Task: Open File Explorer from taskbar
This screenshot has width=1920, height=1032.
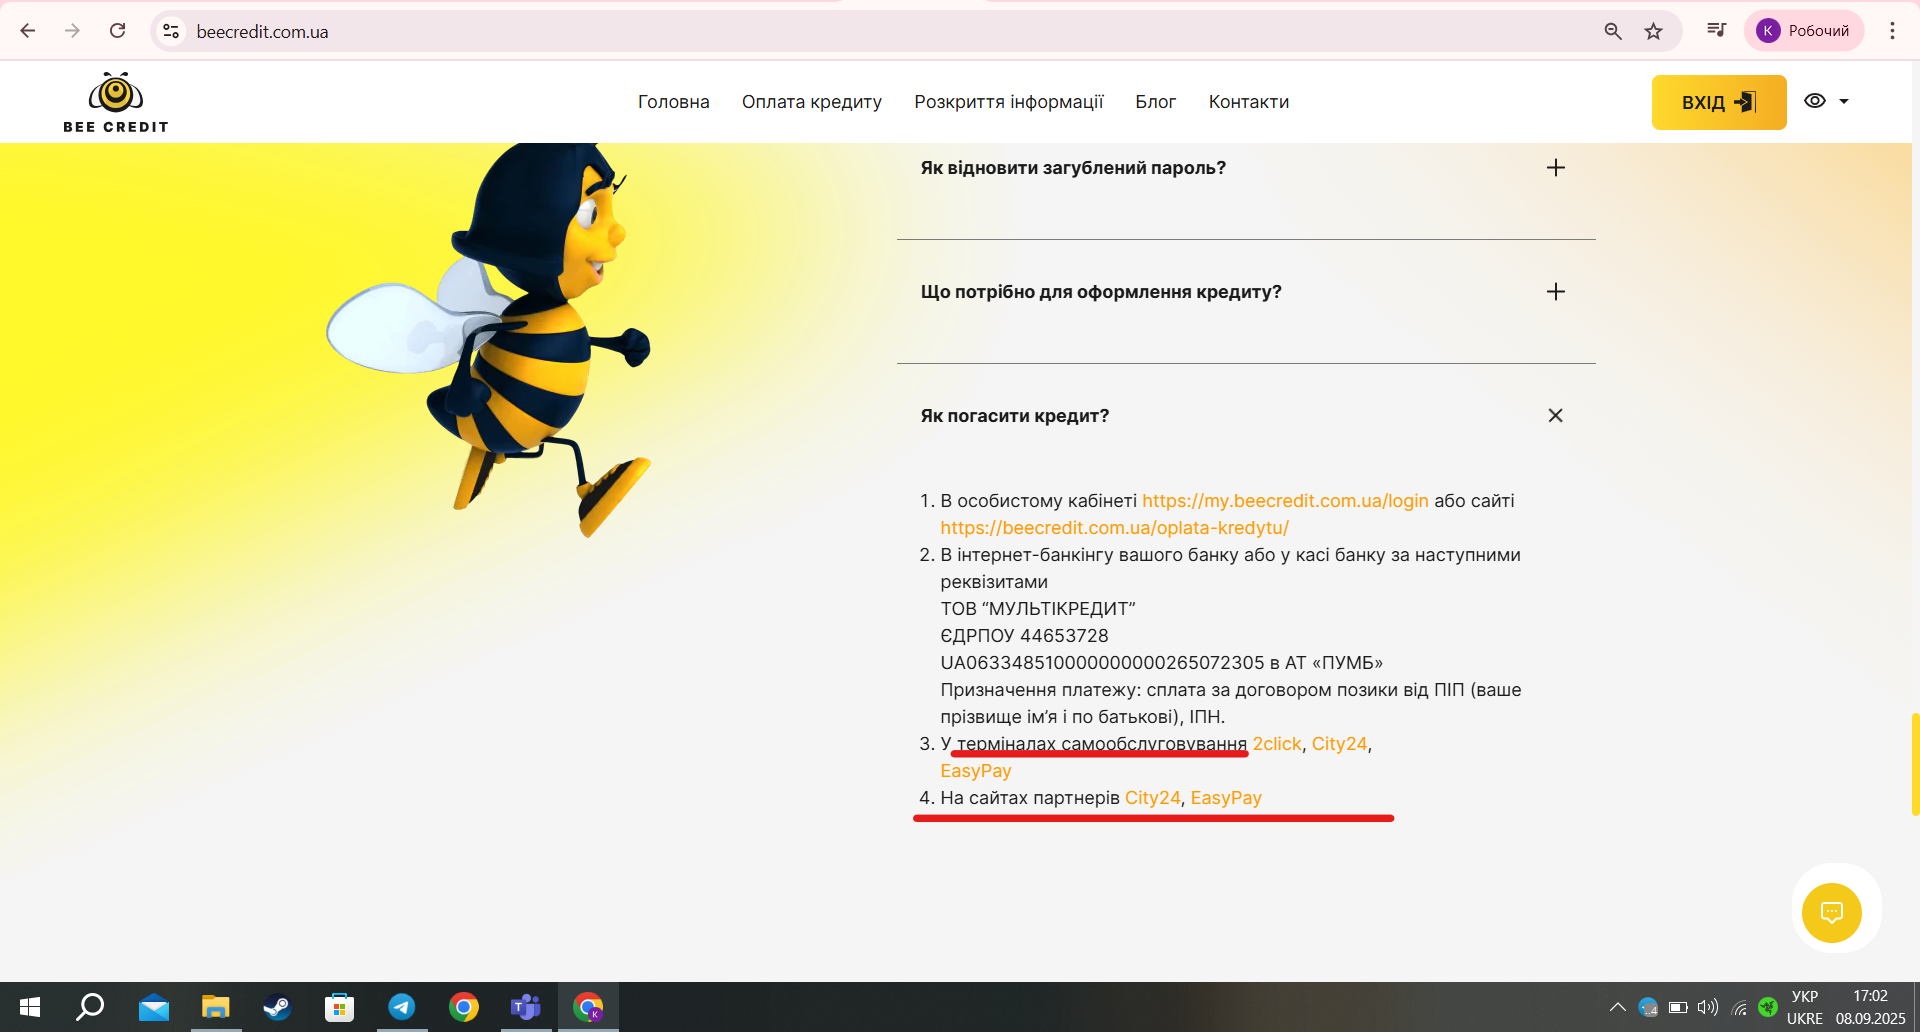Action: click(x=216, y=1007)
